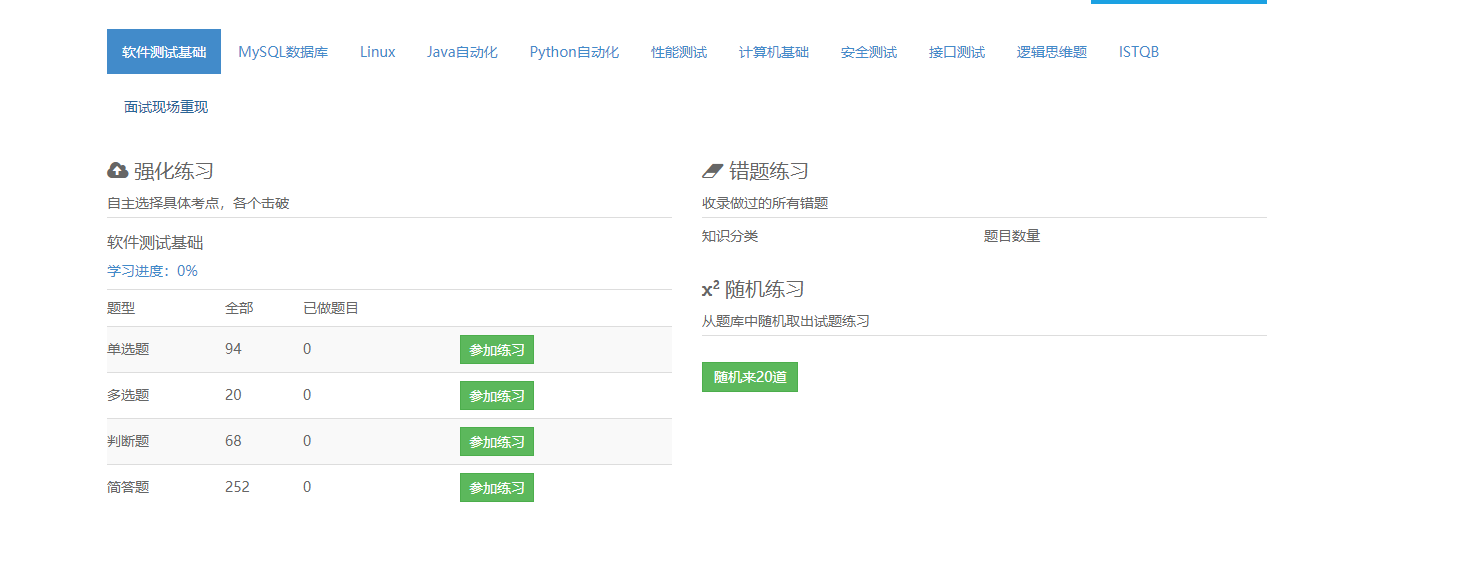This screenshot has width=1457, height=587.
Task: Click the 全部 column header
Action: click(239, 308)
